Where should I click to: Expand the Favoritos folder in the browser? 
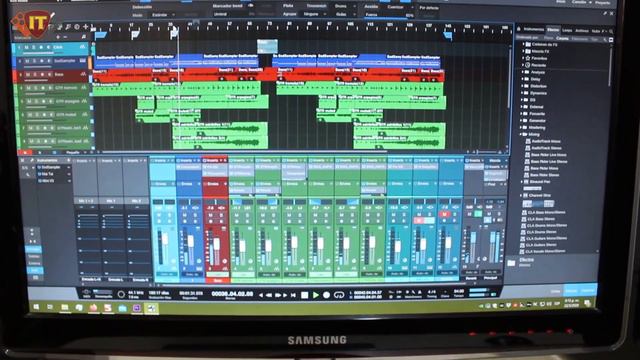tap(523, 58)
